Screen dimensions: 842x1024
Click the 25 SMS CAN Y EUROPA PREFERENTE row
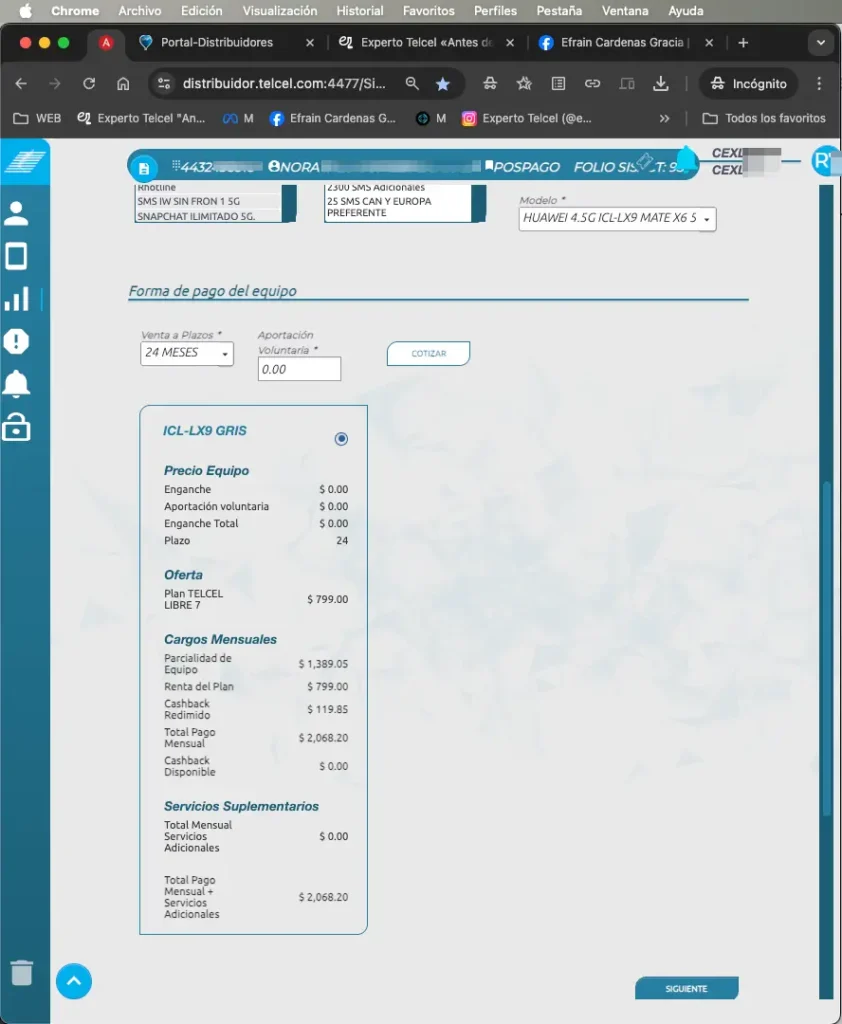click(398, 207)
